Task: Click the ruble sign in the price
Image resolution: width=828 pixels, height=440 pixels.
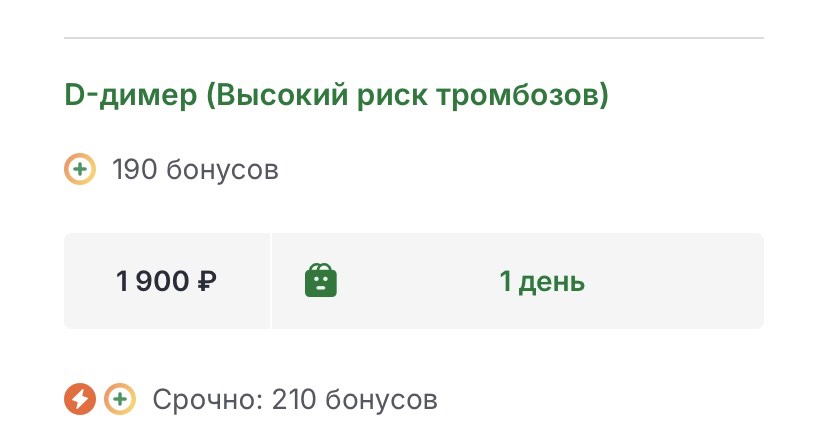Action: point(207,282)
